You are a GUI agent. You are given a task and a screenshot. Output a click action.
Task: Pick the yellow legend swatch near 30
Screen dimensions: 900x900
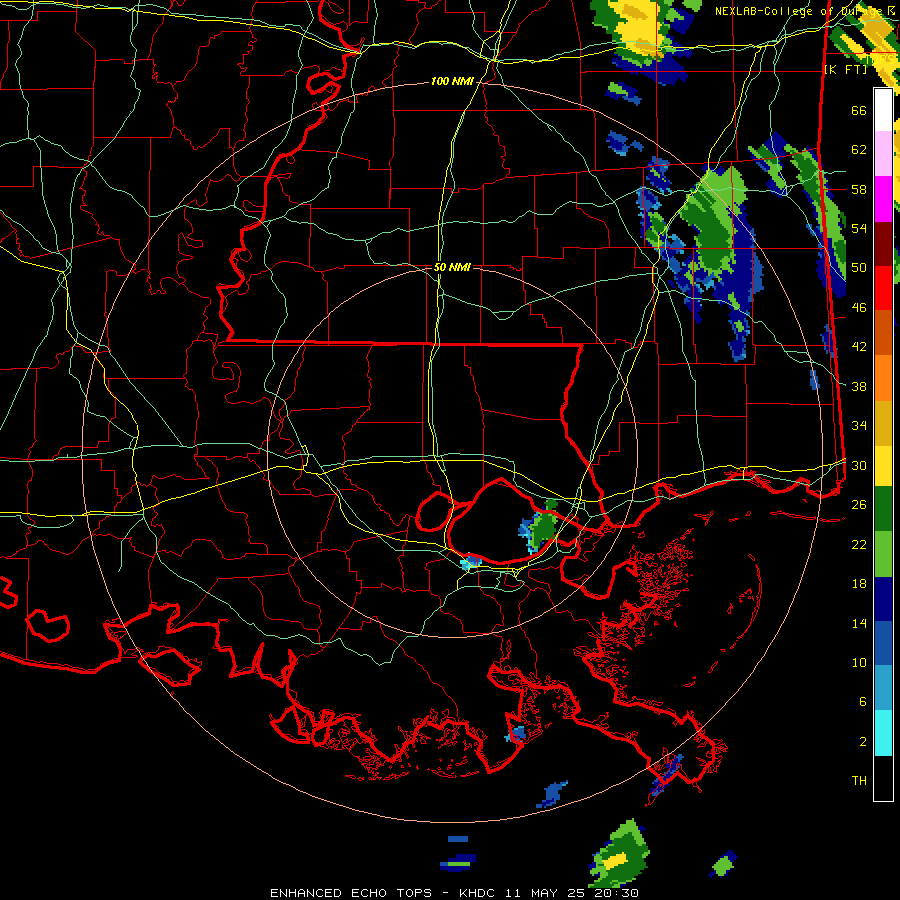coord(883,466)
